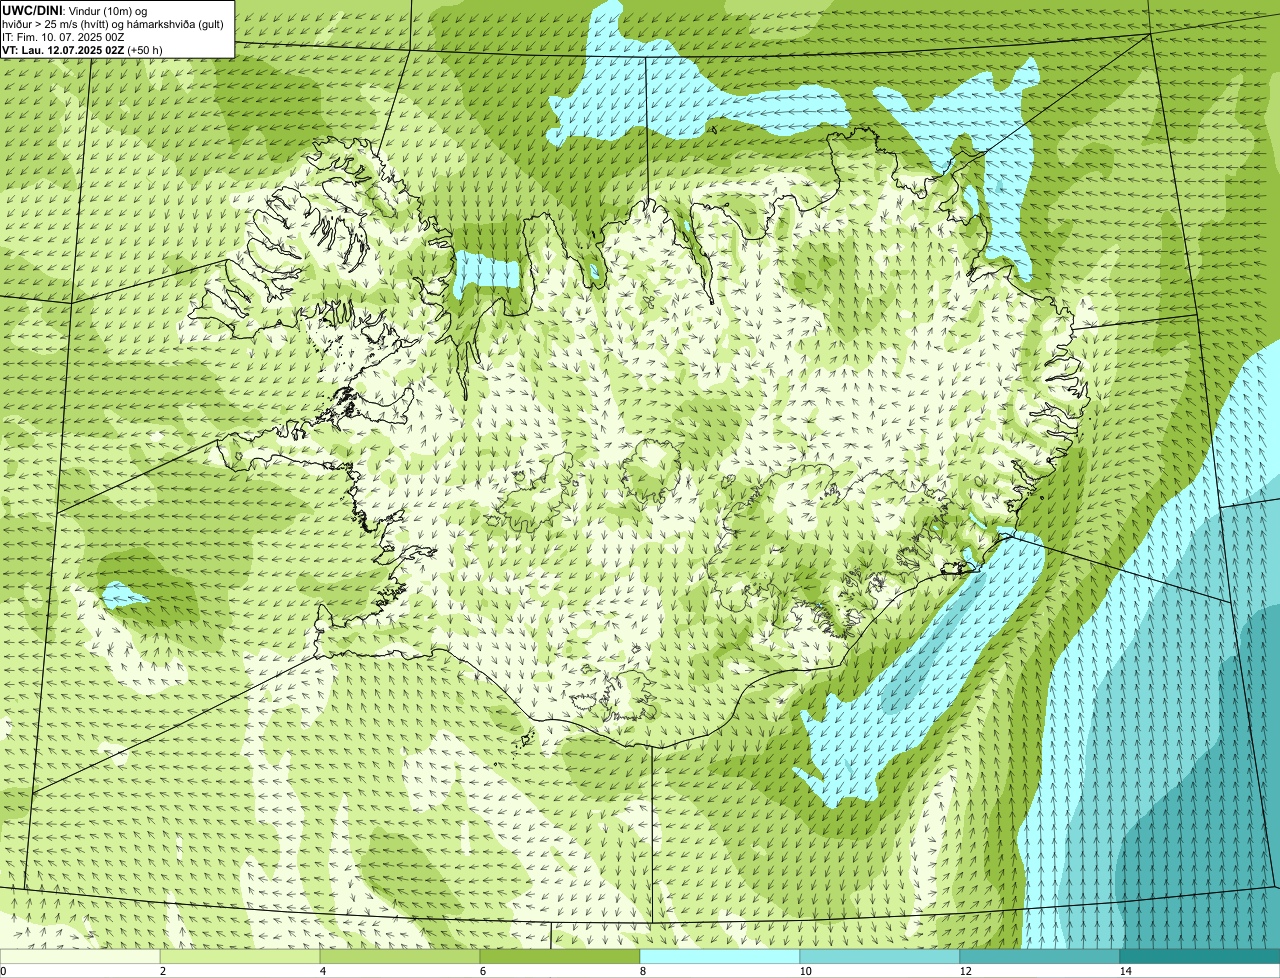The width and height of the screenshot is (1280, 978).
Task: Click the title line "UWC/DINI: Vindur (10m) og"
Action: tap(75, 10)
